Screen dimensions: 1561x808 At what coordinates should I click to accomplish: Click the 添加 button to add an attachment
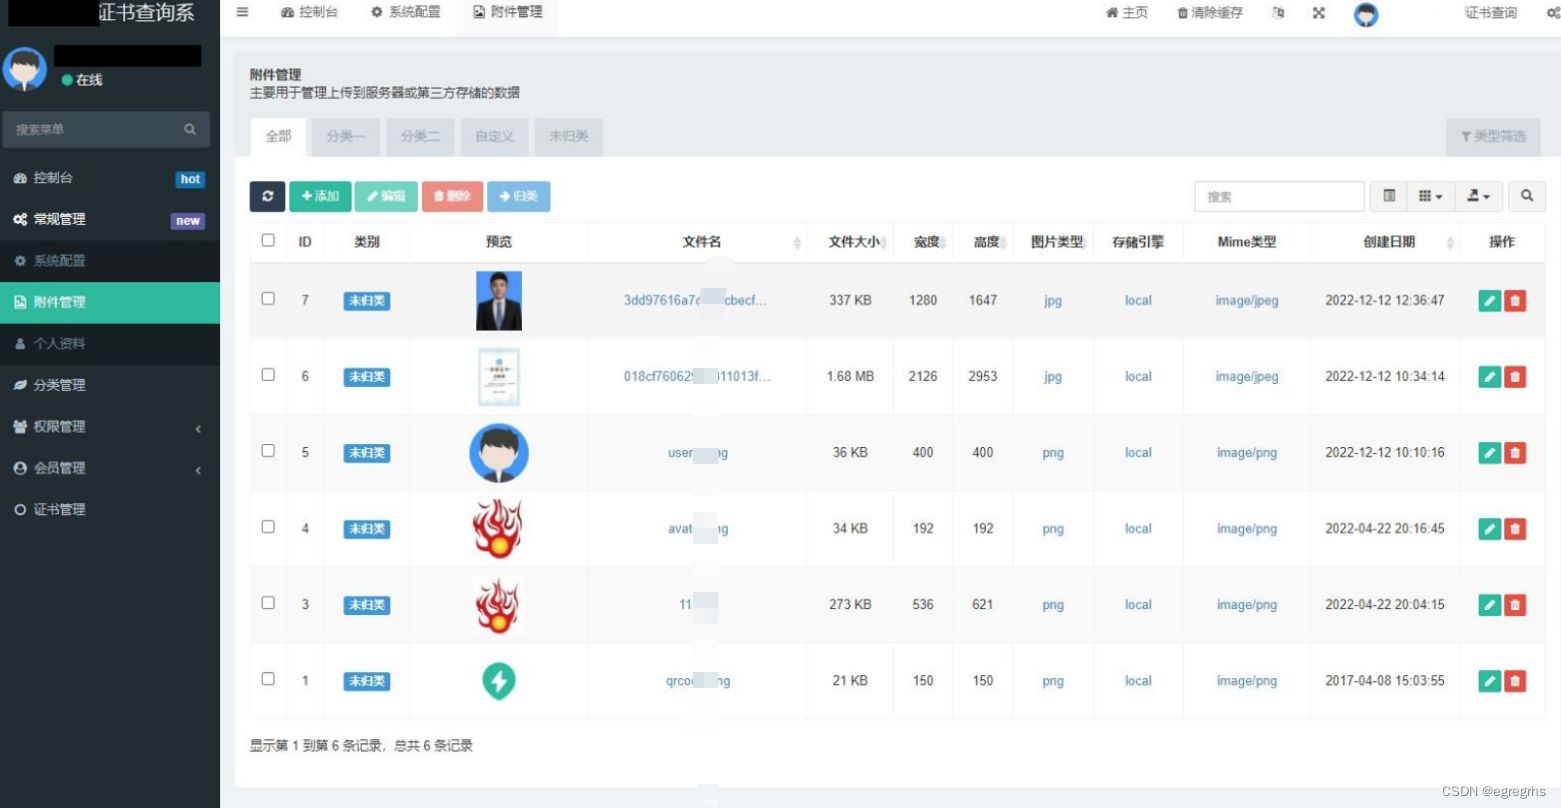[x=319, y=196]
